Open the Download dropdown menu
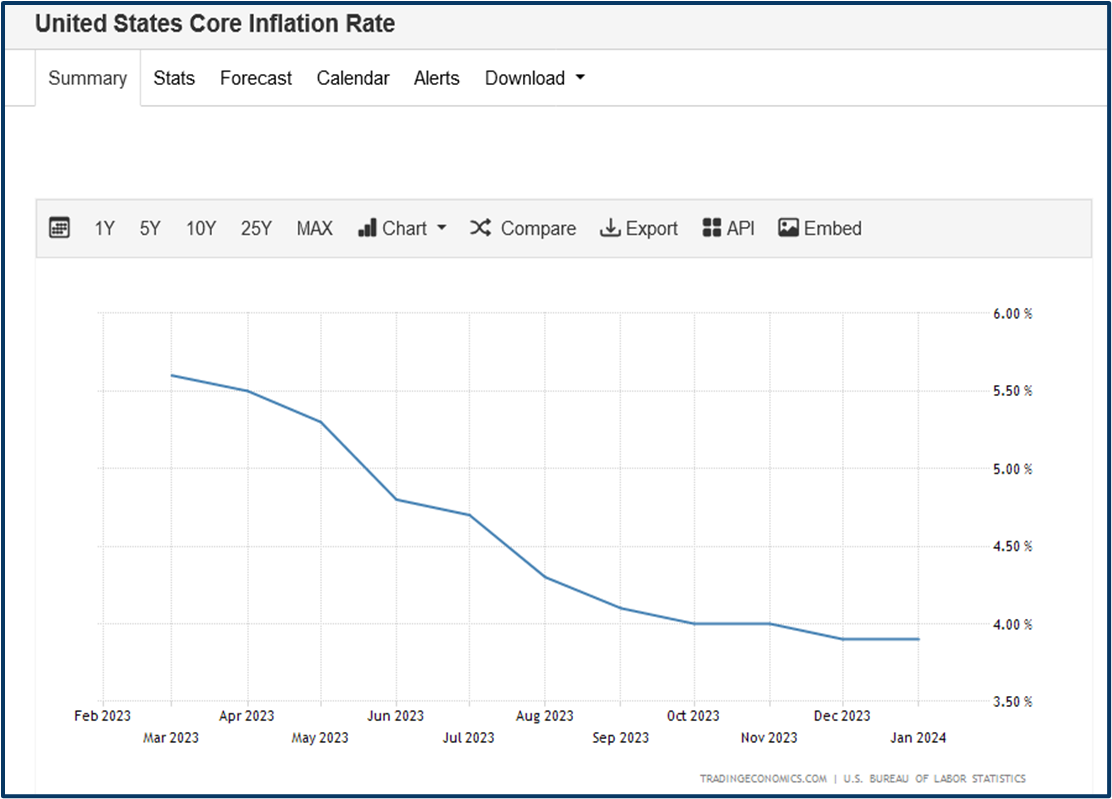Screen dimensions: 1112x799 pos(534,78)
